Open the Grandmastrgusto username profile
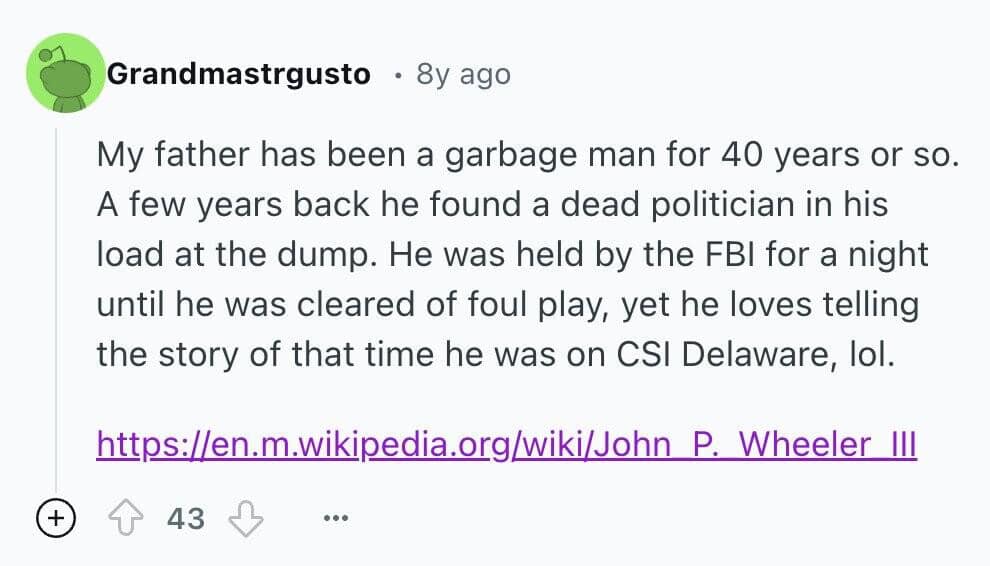 [238, 74]
